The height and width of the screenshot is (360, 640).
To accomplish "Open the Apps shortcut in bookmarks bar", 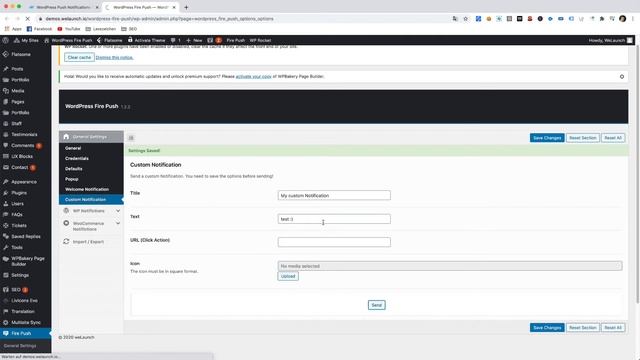I will coord(13,29).
